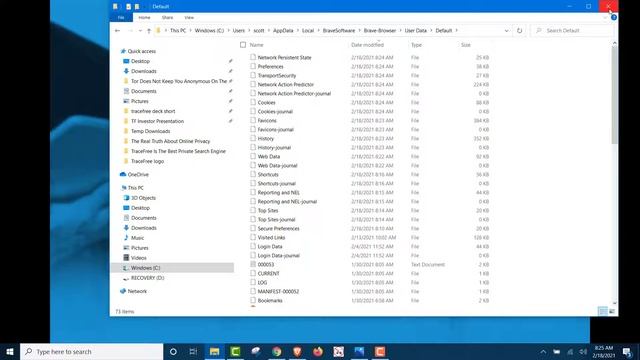Go to Windows (C:) in address bar

click(209, 31)
